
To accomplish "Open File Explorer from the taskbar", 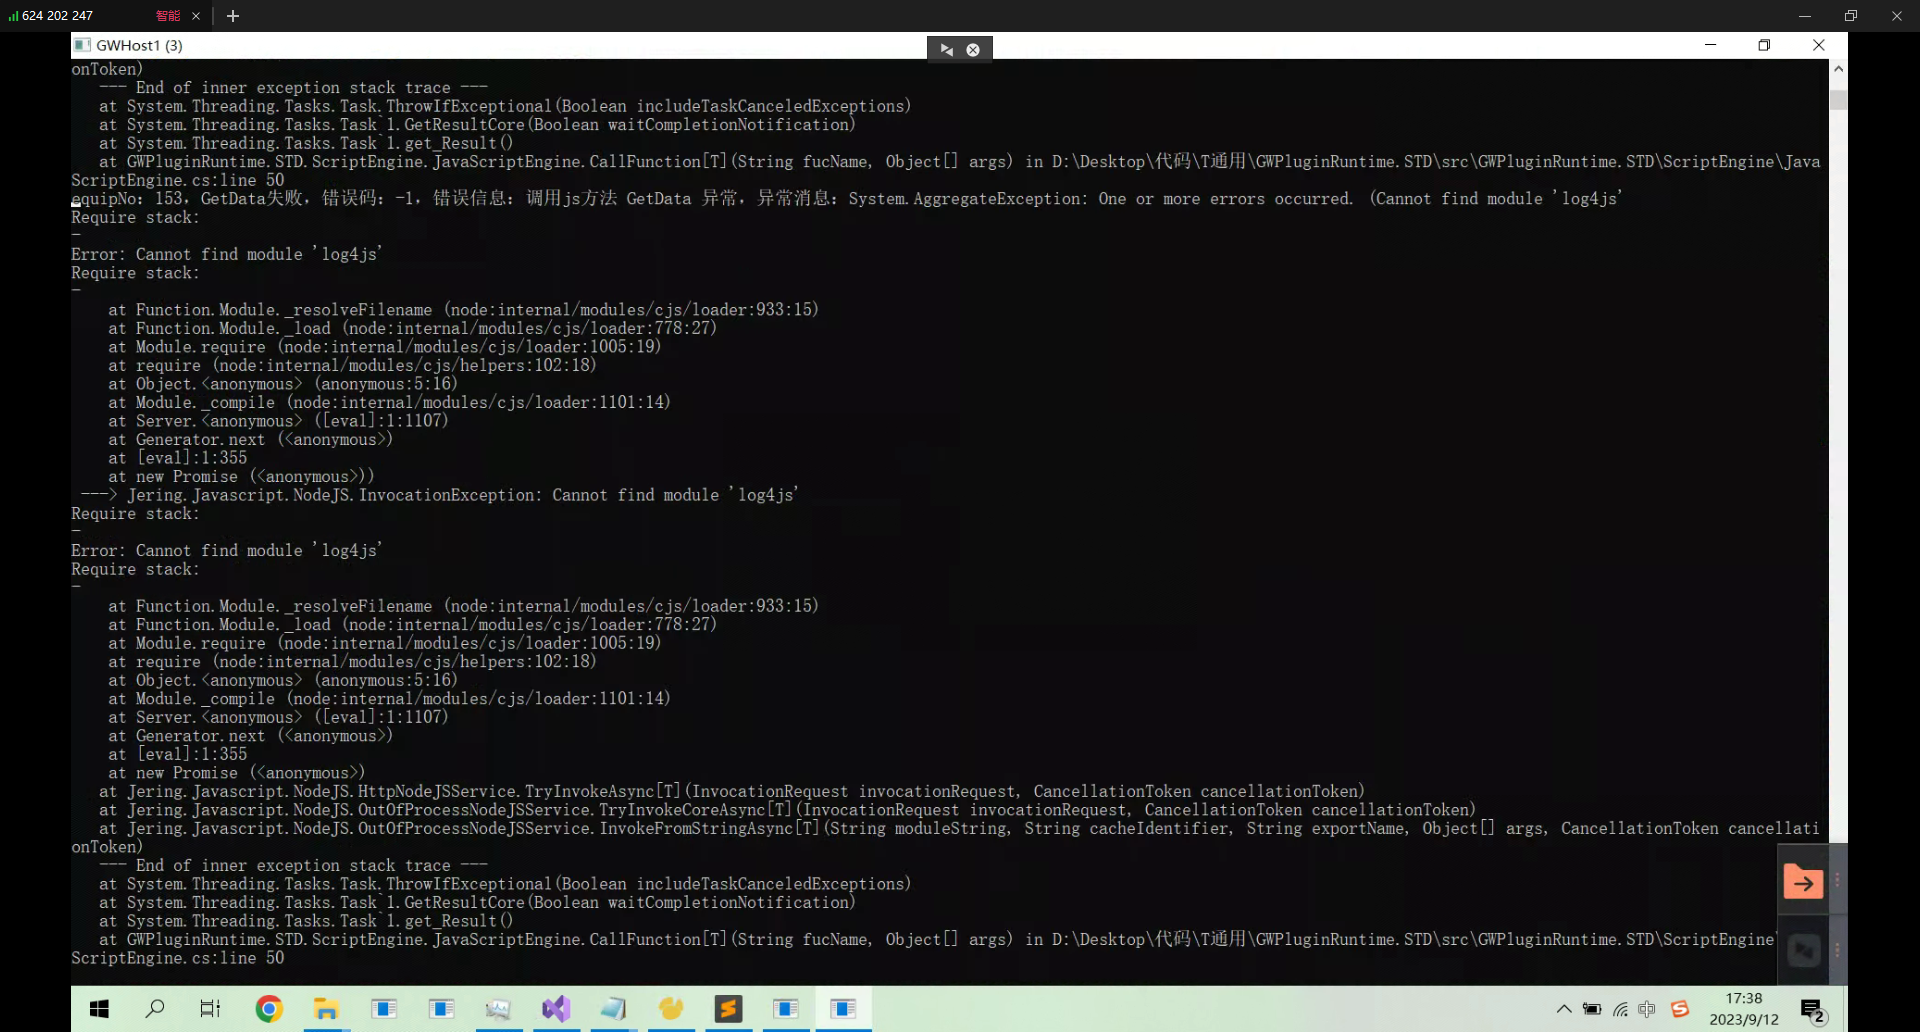I will [326, 1009].
